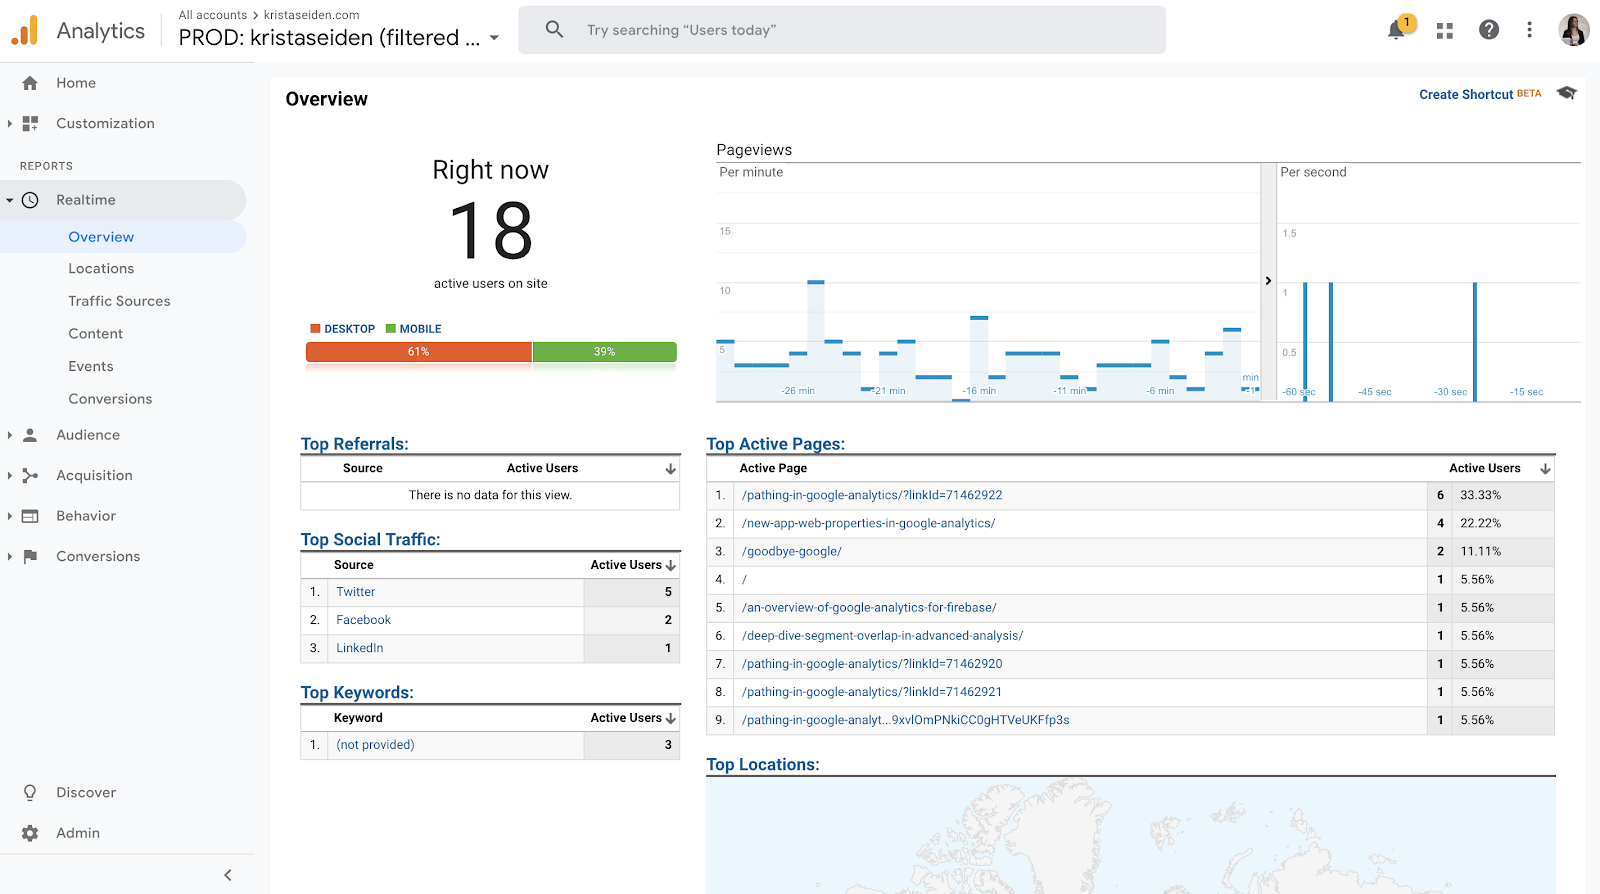The width and height of the screenshot is (1600, 894).
Task: Click the green Mobile 39% bar segment
Action: [x=605, y=352]
